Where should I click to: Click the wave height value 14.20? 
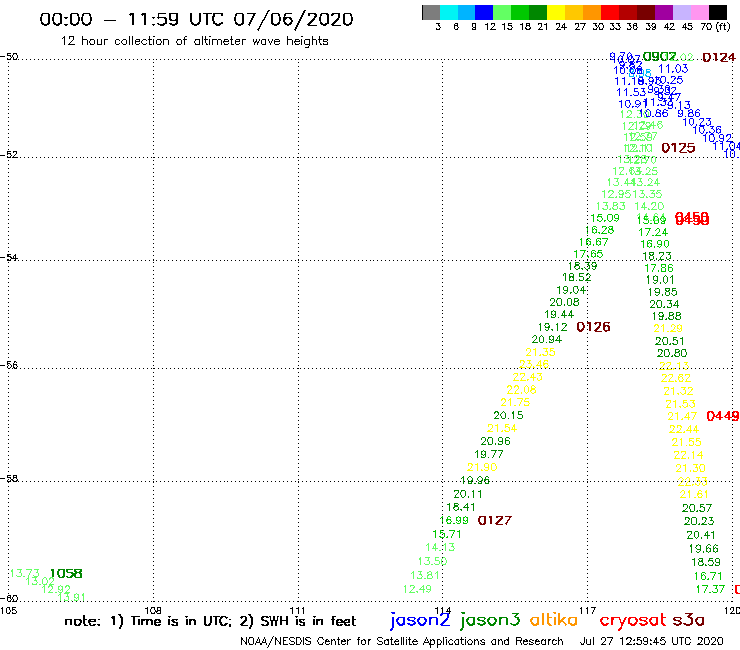point(649,206)
